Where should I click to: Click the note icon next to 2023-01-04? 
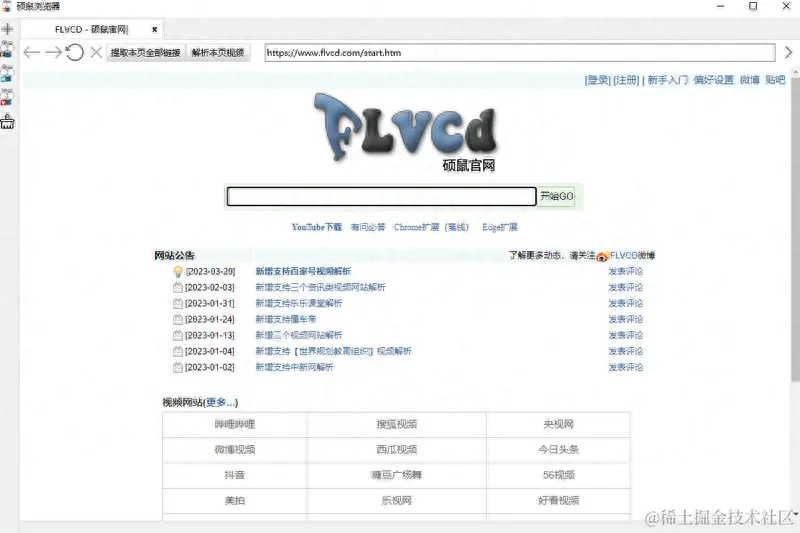click(x=178, y=351)
